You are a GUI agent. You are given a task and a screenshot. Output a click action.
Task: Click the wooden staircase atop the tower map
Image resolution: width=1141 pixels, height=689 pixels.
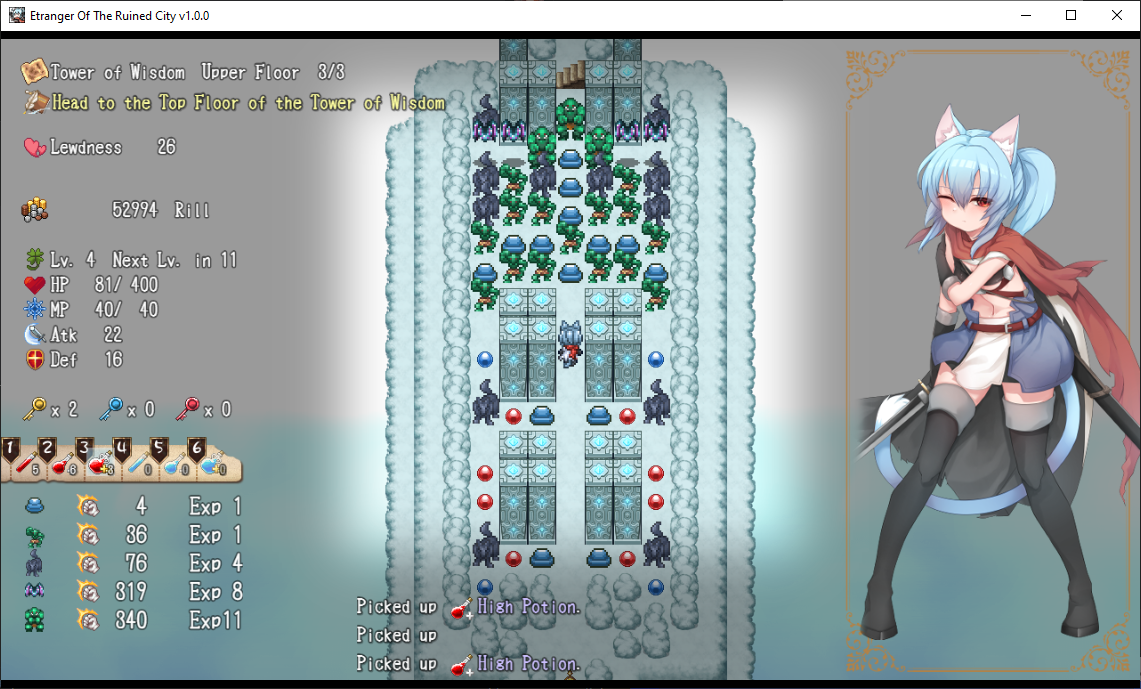[570, 75]
